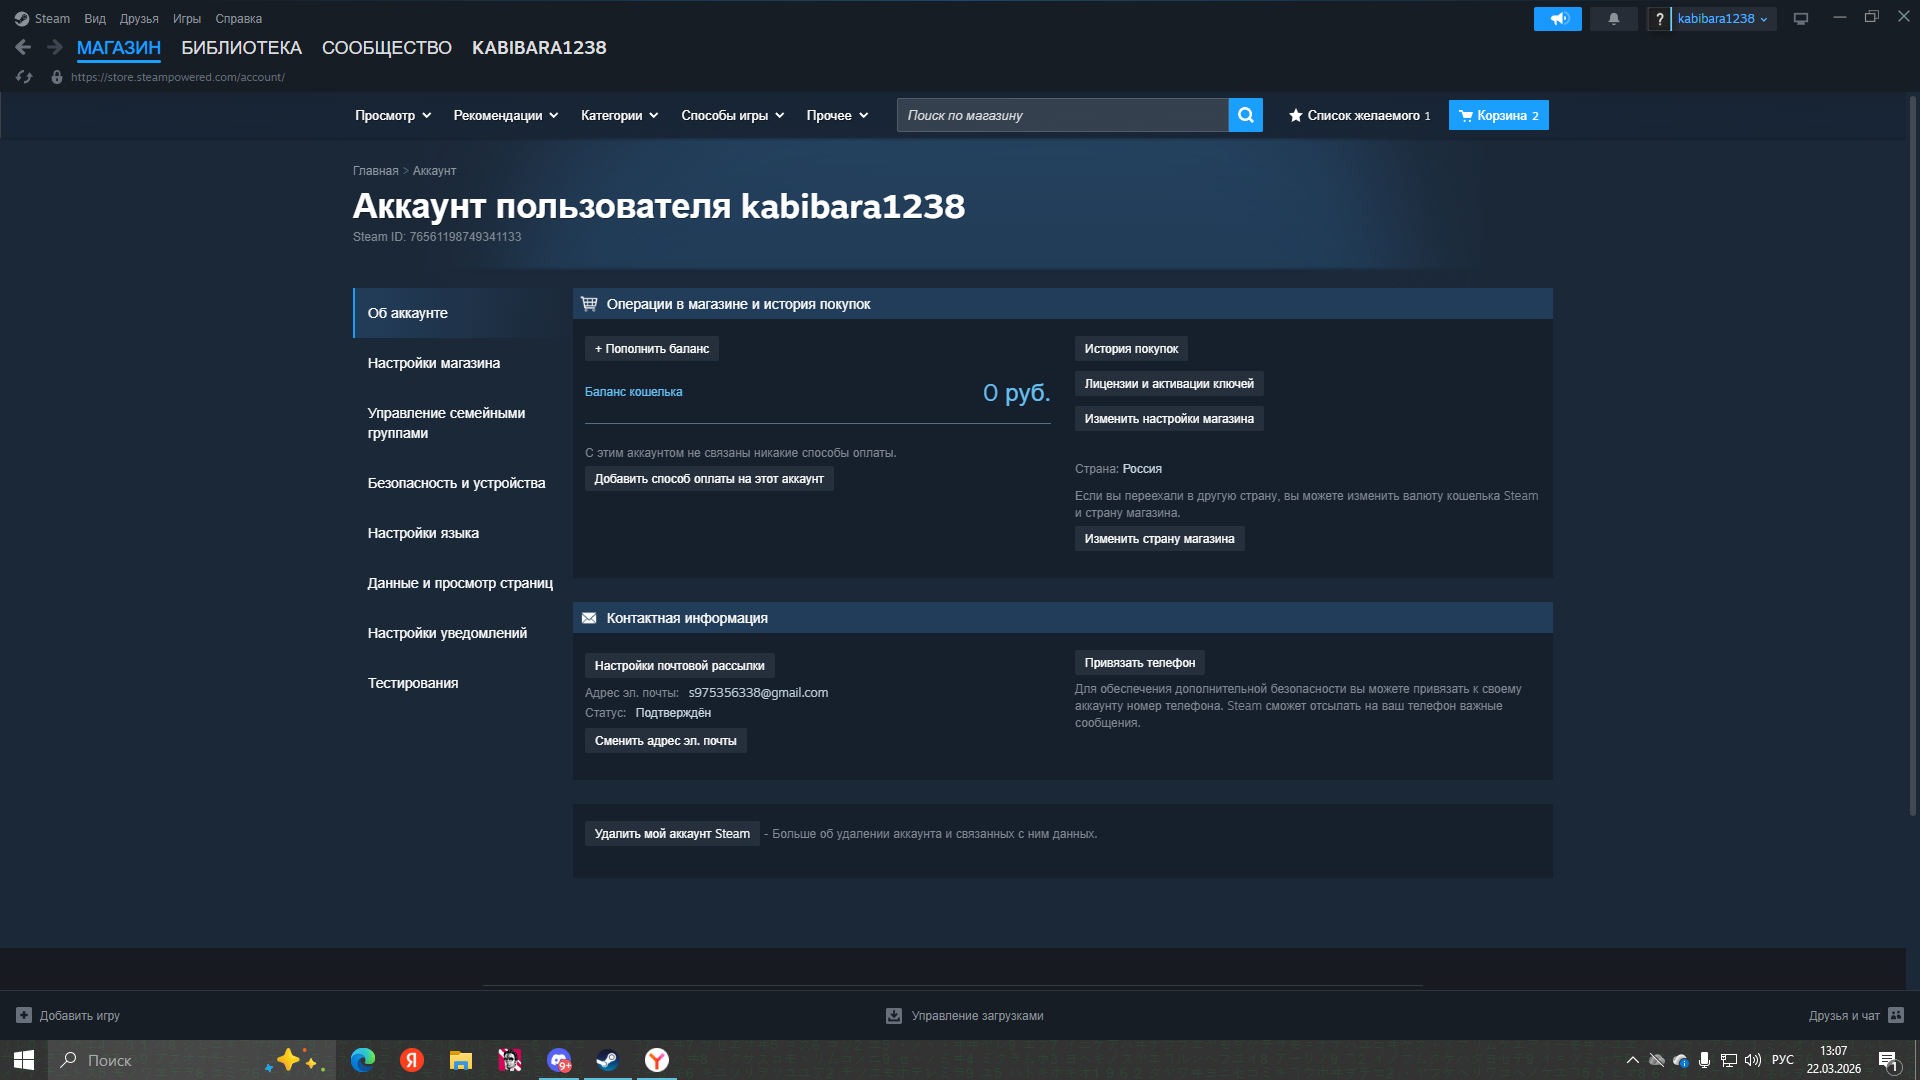This screenshot has width=1920, height=1080.
Task: Open the Steam taskbar icon
Action: pos(607,1060)
